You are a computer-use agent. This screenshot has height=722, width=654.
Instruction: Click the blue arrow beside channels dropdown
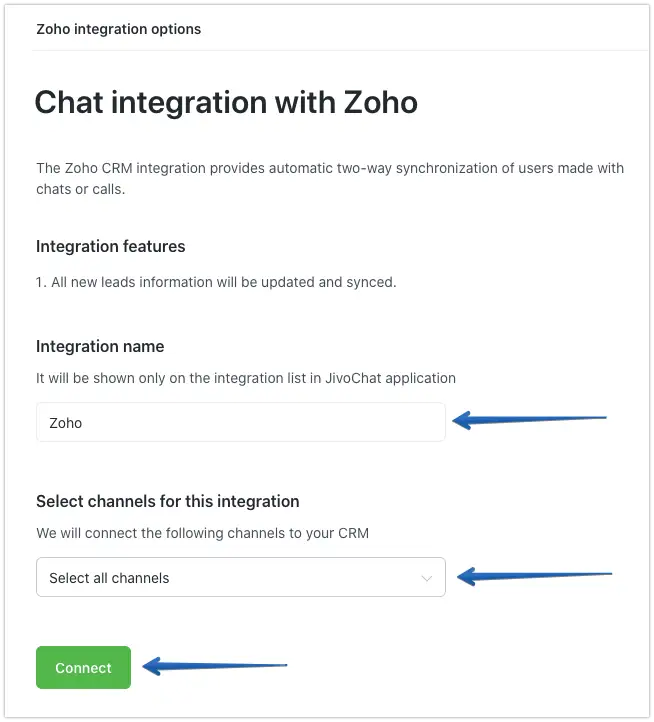point(534,575)
